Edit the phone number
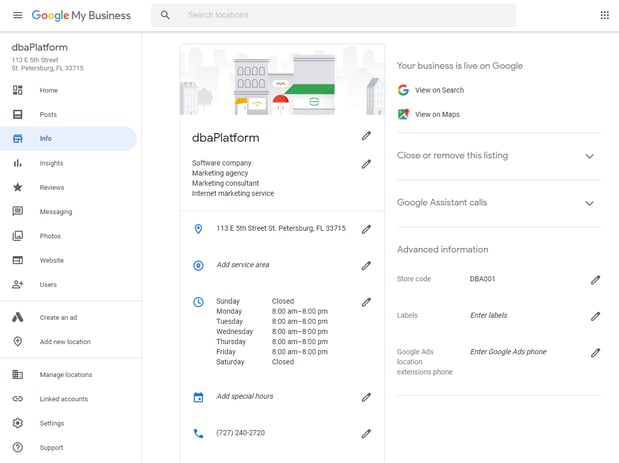Viewport: 619px width, 463px height. (x=366, y=434)
